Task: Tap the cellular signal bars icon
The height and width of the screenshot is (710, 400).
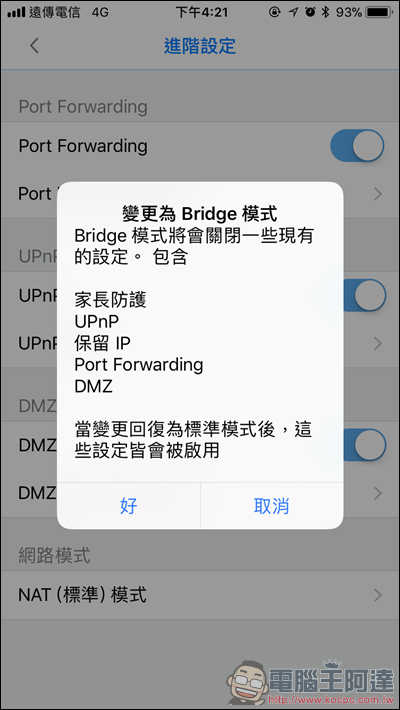Action: (x=16, y=12)
